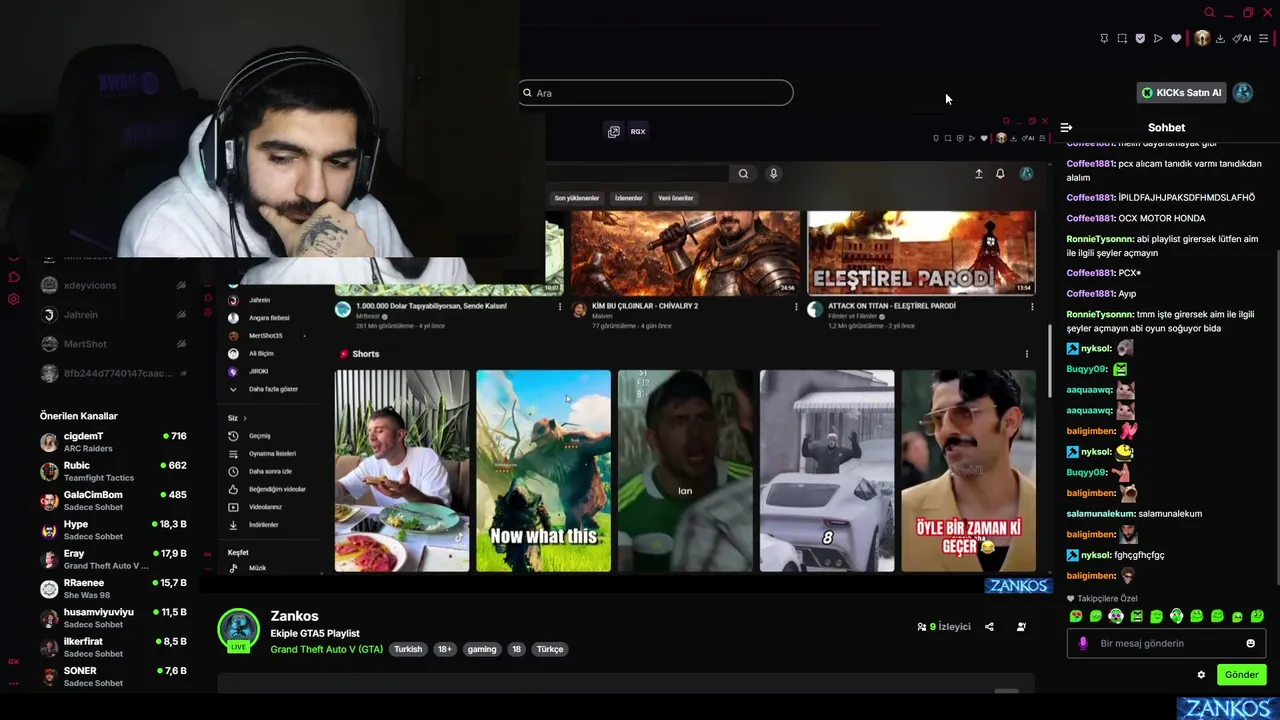Click YouTube search magnifier icon in stream
Viewport: 1280px width, 720px height.
pos(743,174)
